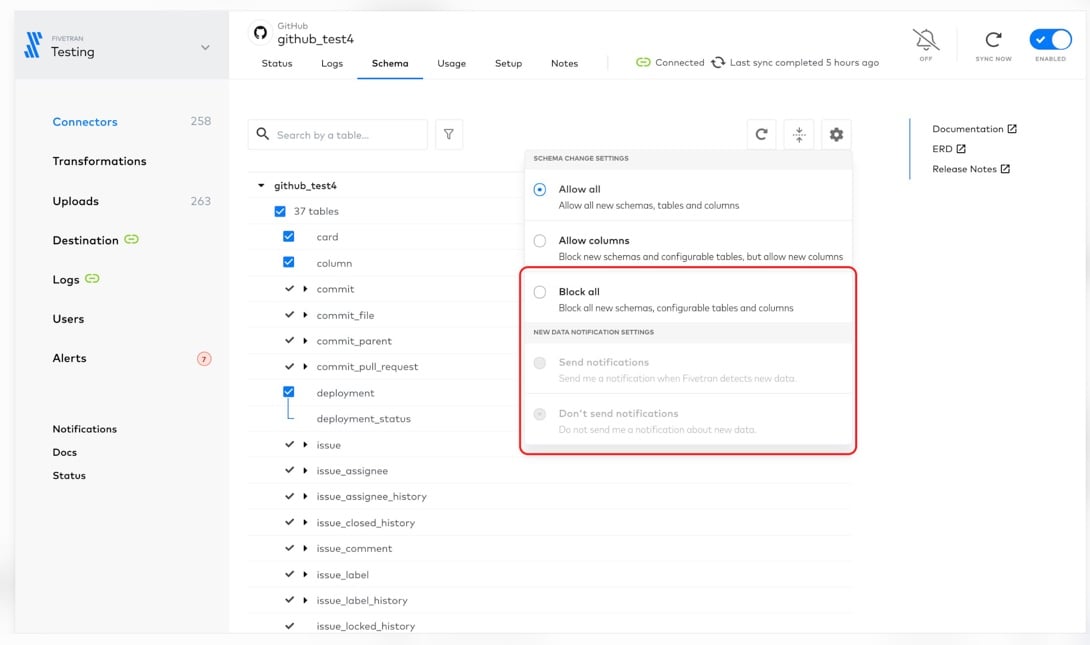Open the schema settings gear icon
The image size is (1090, 645).
click(x=836, y=134)
